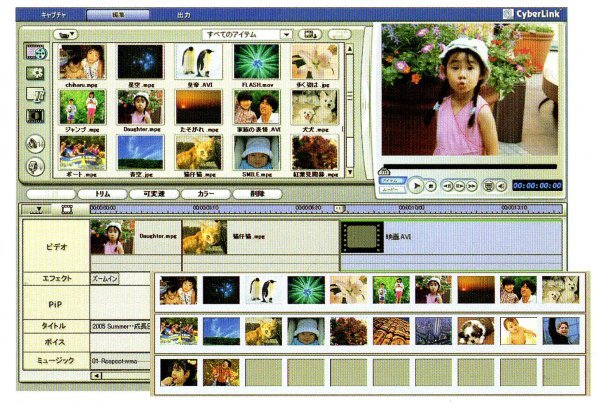Image resolution: width=600 pixels, height=405 pixels.
Task: Open the Transitions Room filmstrip icon
Action: point(35,116)
